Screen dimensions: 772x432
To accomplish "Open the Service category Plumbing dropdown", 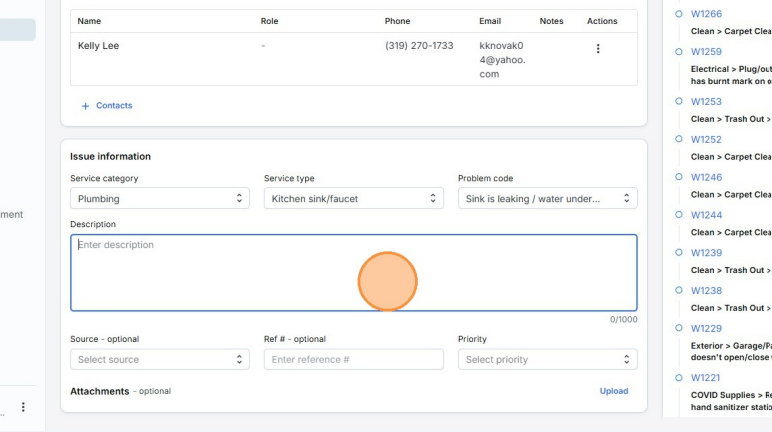I will 159,199.
